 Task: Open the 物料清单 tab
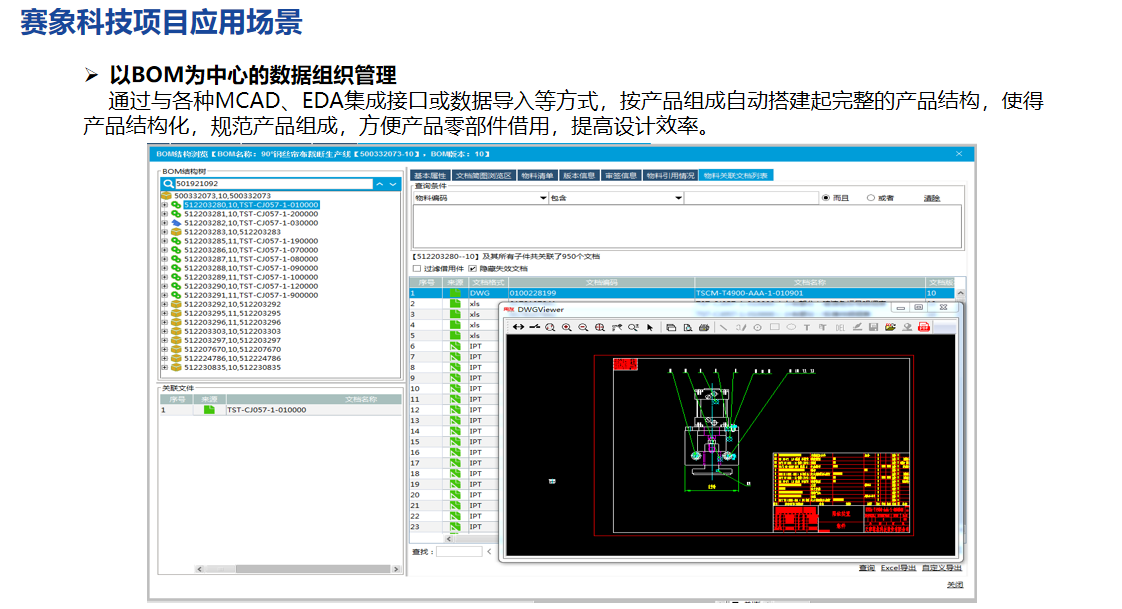537,175
